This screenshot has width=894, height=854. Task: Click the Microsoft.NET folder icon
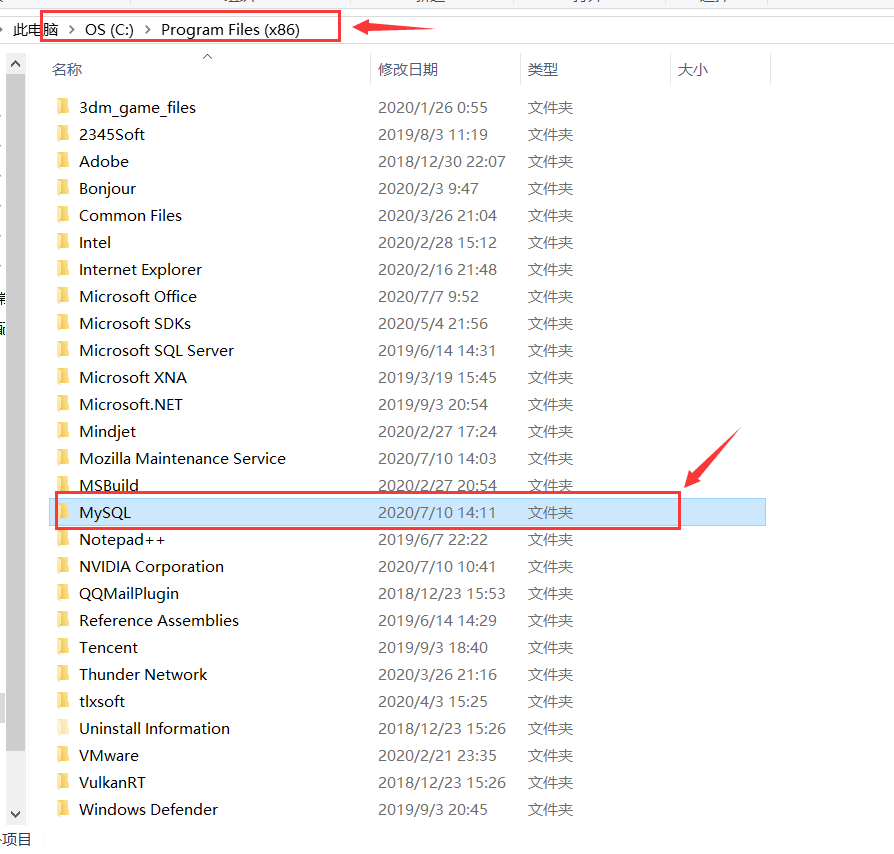63,404
